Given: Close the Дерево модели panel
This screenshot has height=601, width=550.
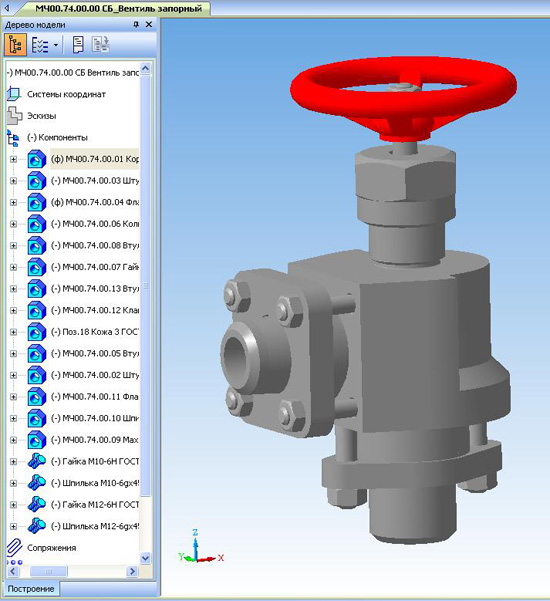Looking at the screenshot, I should (149, 25).
